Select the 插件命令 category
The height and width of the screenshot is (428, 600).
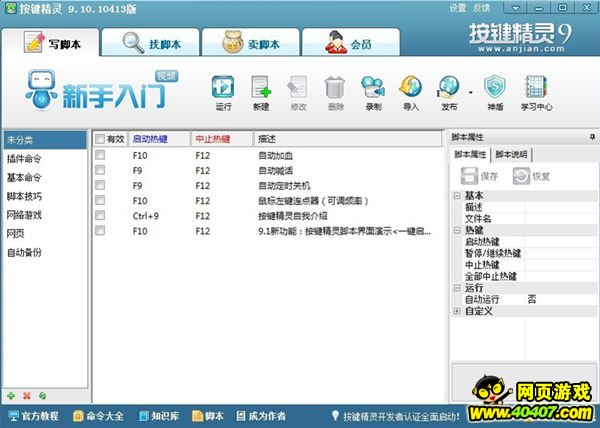45,159
